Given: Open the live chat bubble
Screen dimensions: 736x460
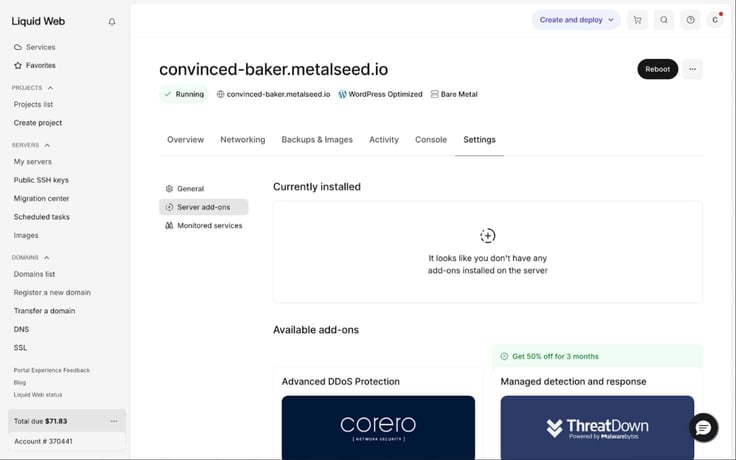Looking at the screenshot, I should tap(703, 427).
